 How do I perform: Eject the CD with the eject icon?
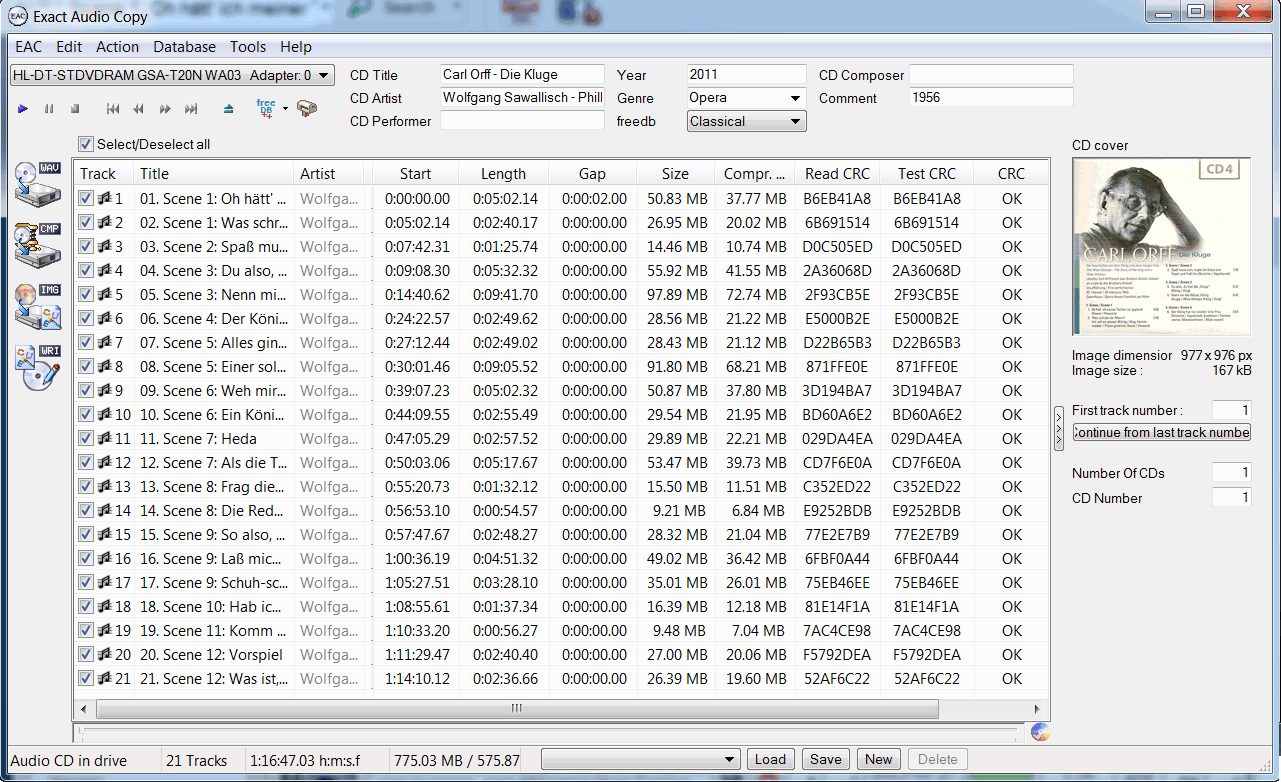229,108
